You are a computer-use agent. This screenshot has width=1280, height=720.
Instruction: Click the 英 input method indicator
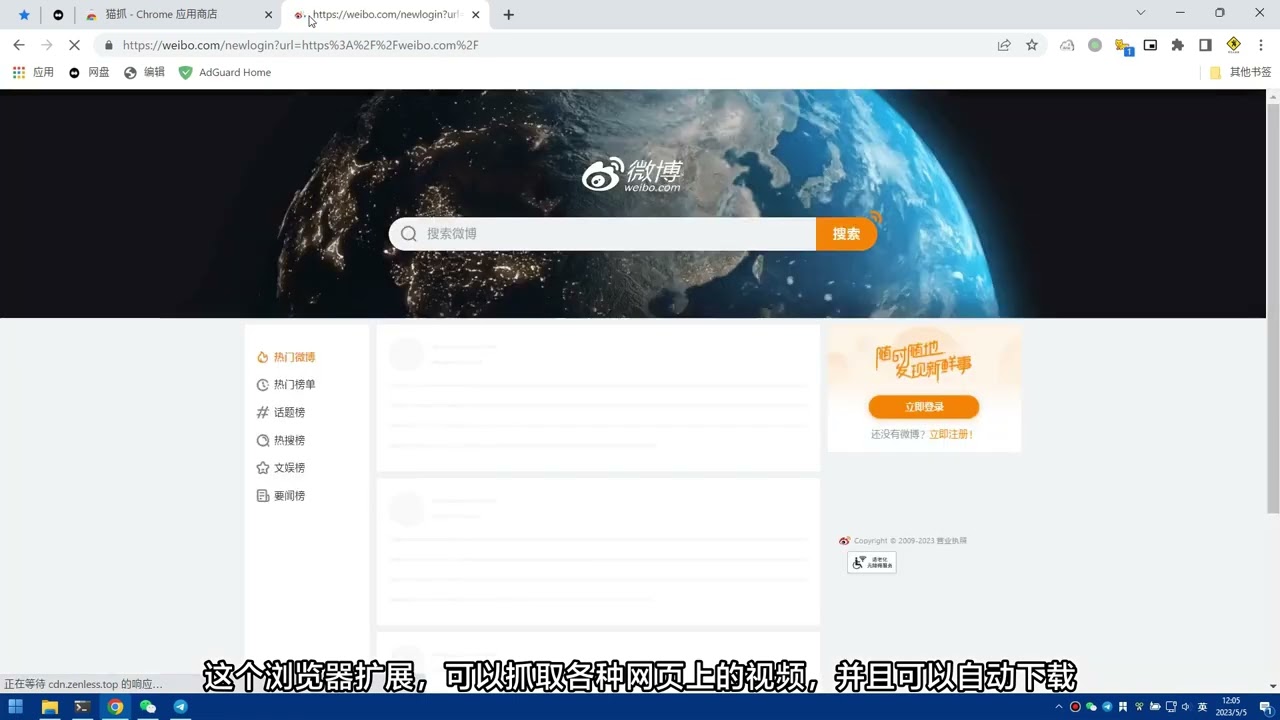[x=1202, y=707]
